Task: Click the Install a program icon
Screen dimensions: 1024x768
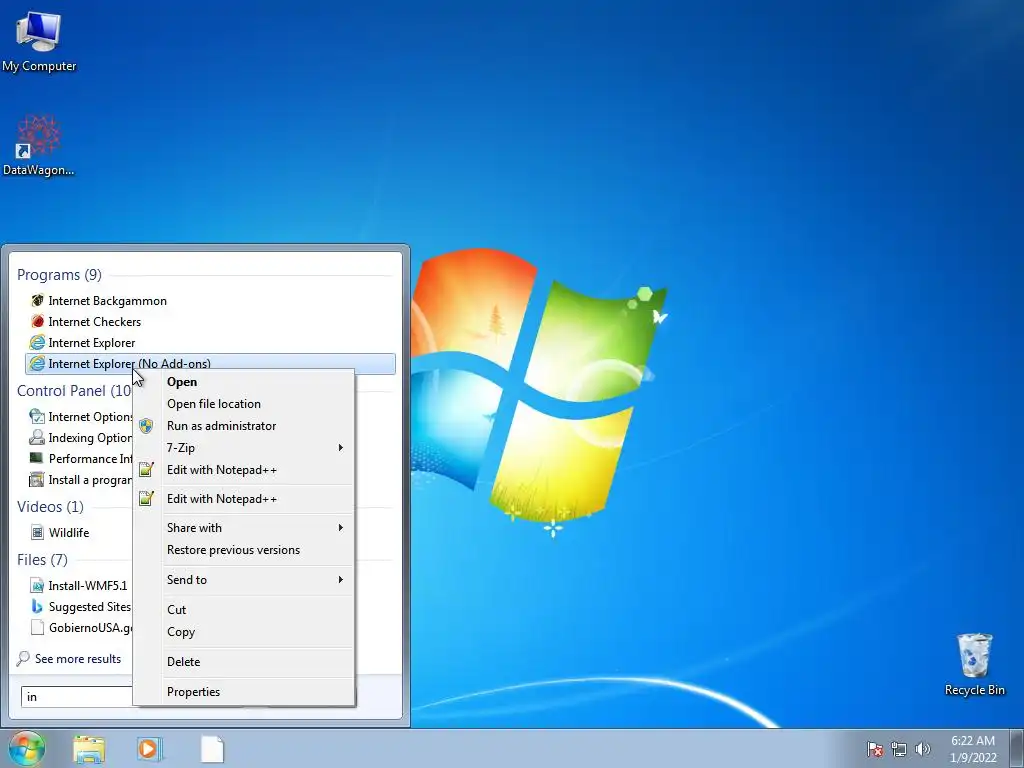Action: coord(37,479)
